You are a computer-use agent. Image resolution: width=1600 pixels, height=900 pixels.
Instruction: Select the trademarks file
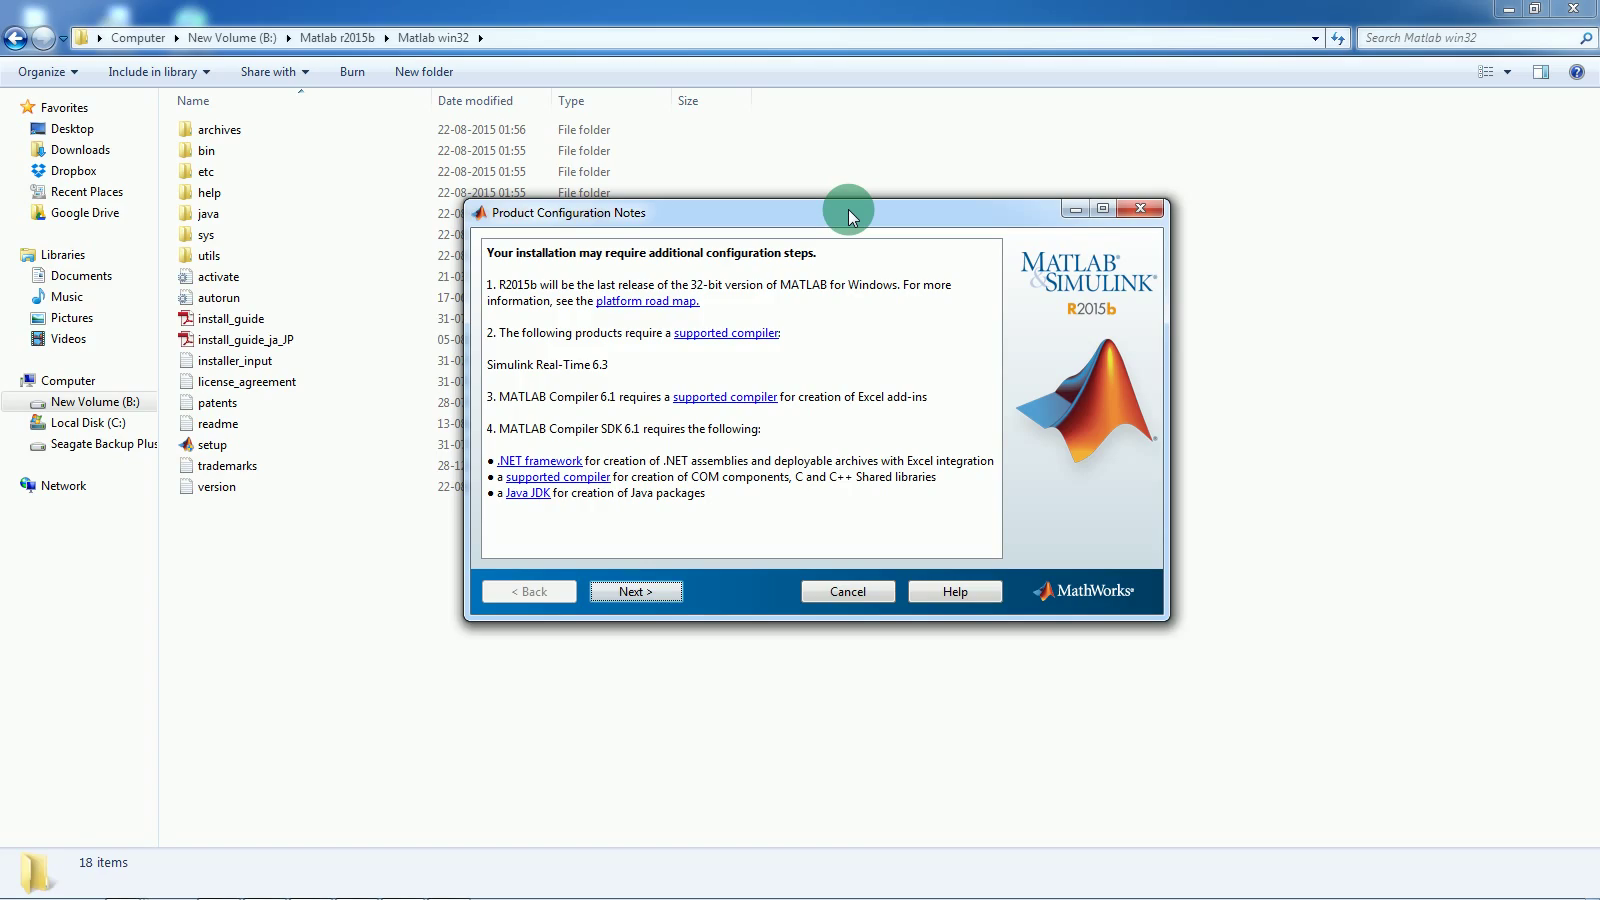click(x=227, y=465)
